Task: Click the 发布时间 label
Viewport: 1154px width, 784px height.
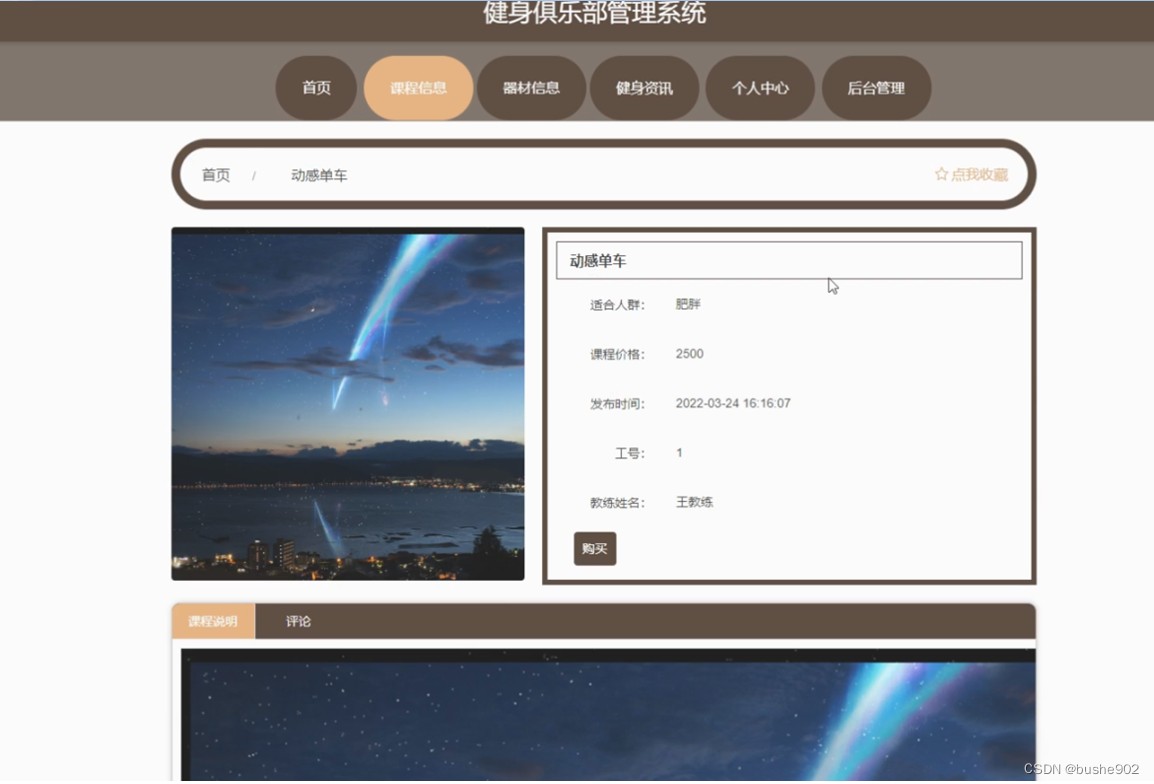Action: (x=617, y=403)
